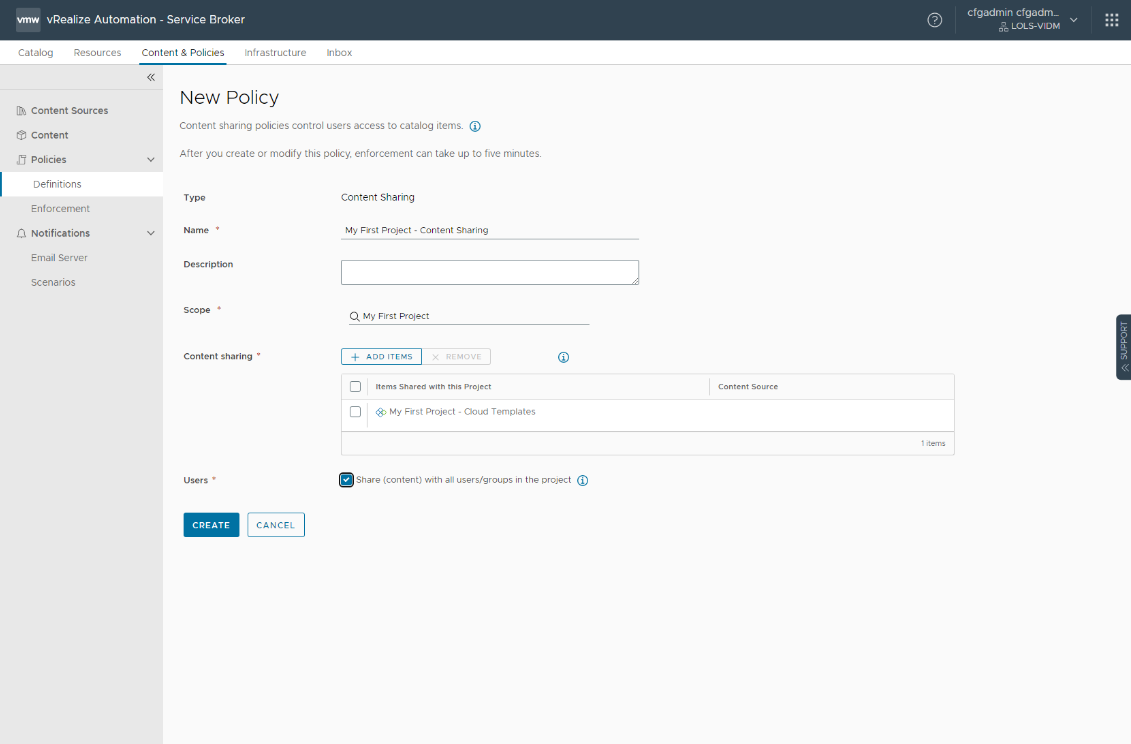This screenshot has height=744, width=1131.
Task: Collapse the sidebar with double-chevron icon
Action: pos(151,77)
